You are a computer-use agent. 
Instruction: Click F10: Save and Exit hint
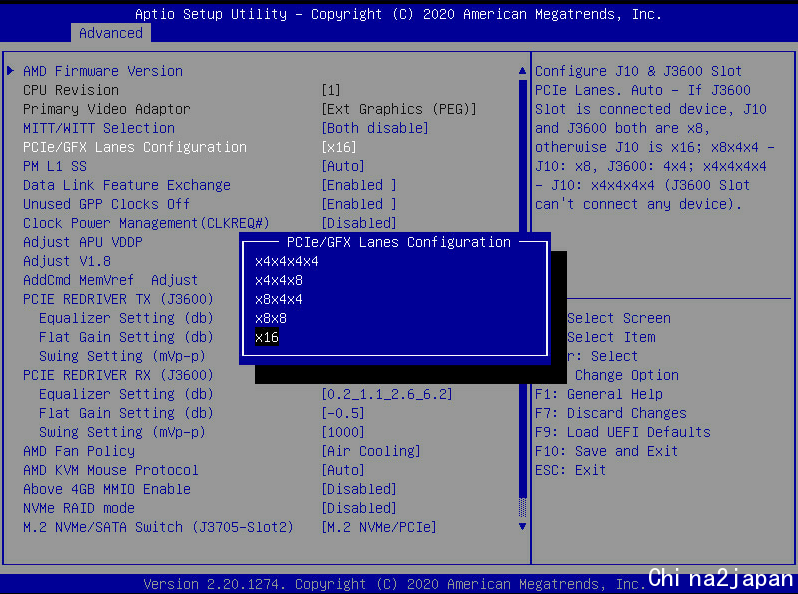(607, 451)
